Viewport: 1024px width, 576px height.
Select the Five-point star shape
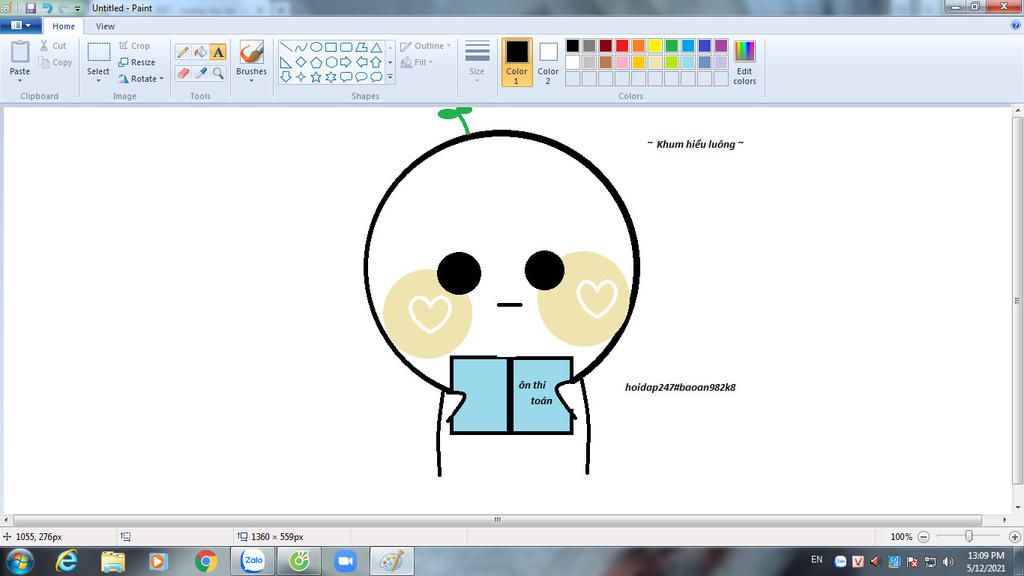316,77
